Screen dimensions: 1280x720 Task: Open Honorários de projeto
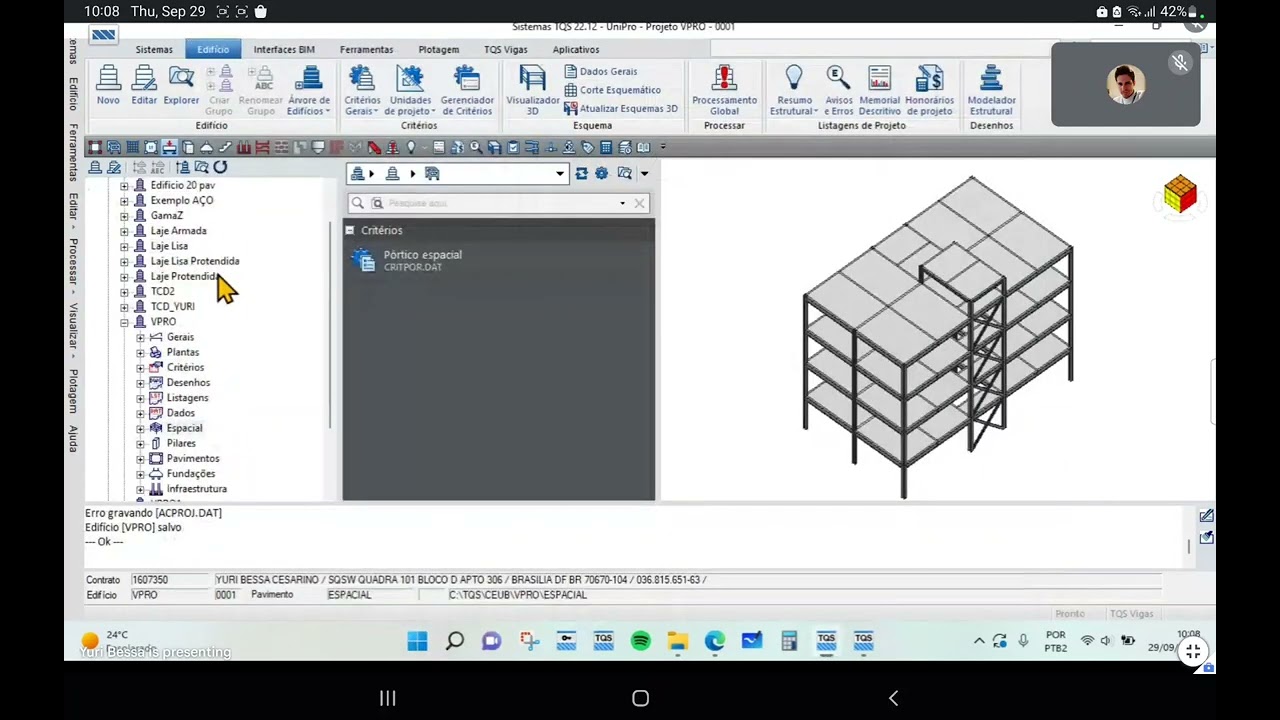929,90
